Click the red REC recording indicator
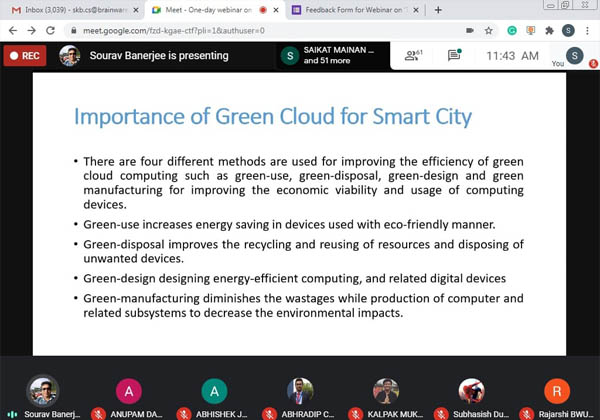 click(25, 56)
